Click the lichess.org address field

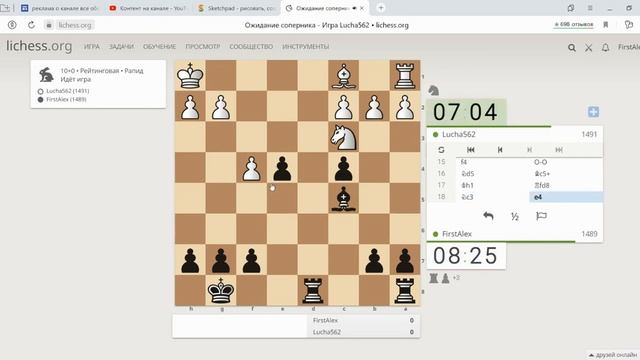point(75,25)
